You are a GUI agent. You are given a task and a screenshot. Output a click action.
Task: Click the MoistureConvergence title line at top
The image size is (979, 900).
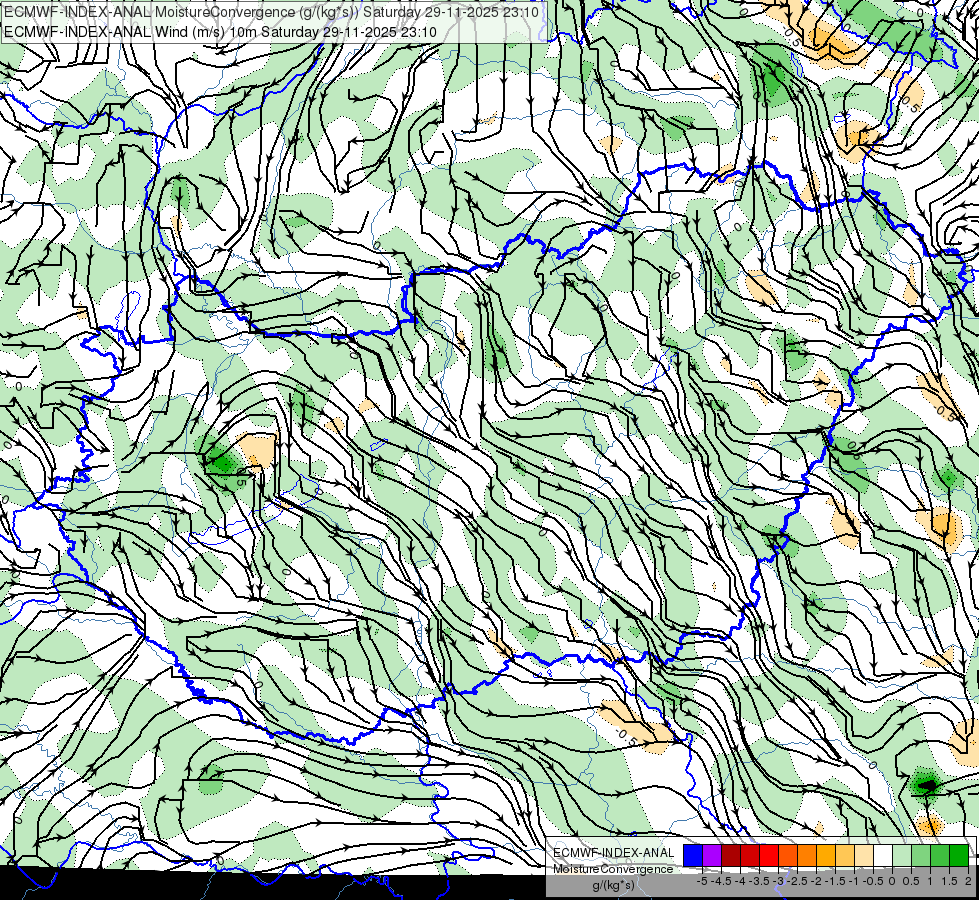pyautogui.click(x=271, y=12)
